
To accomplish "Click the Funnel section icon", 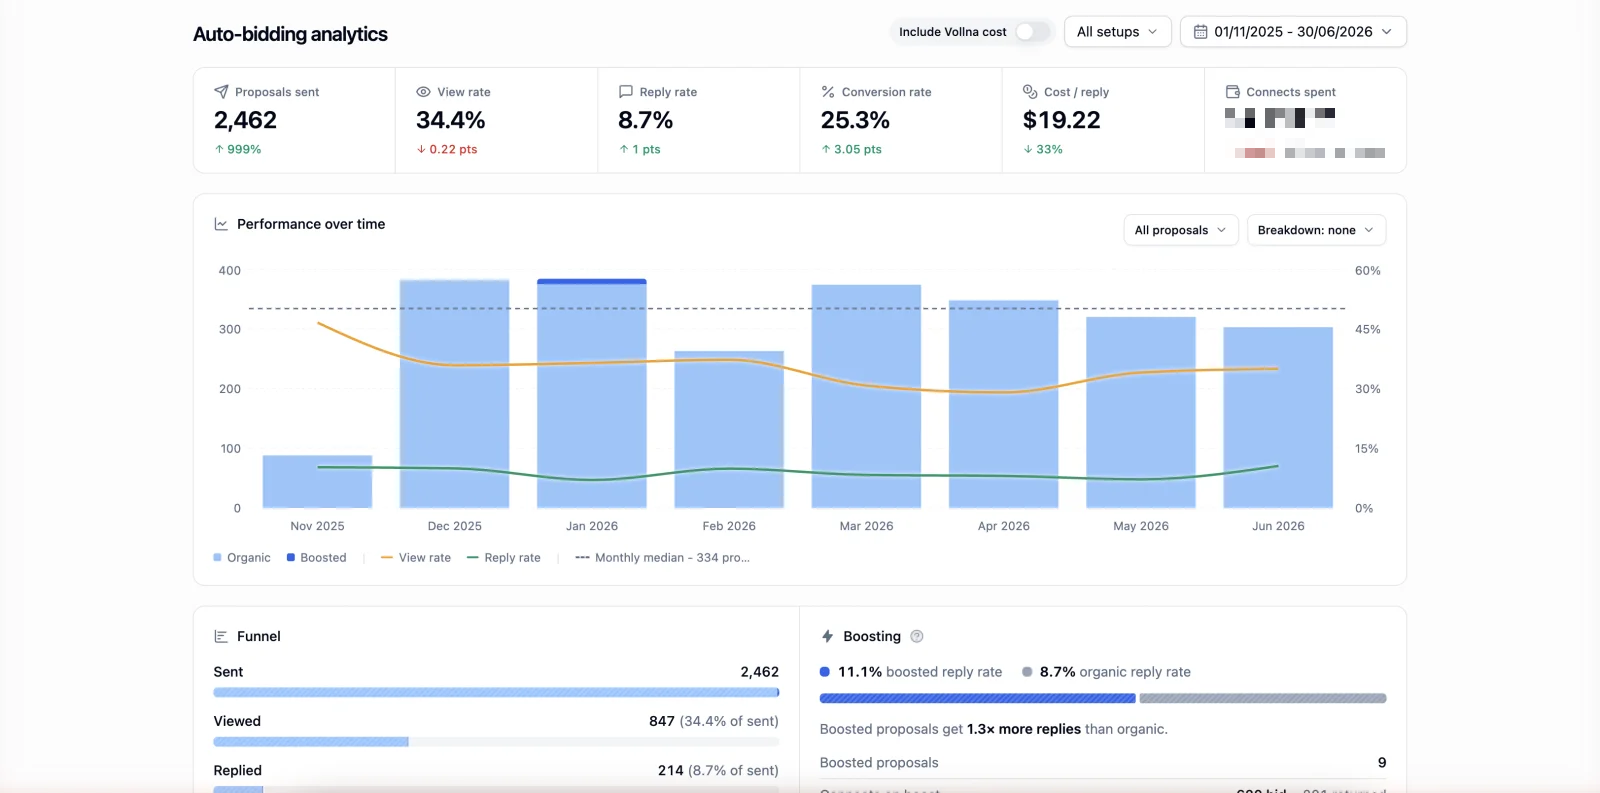I will pos(221,636).
